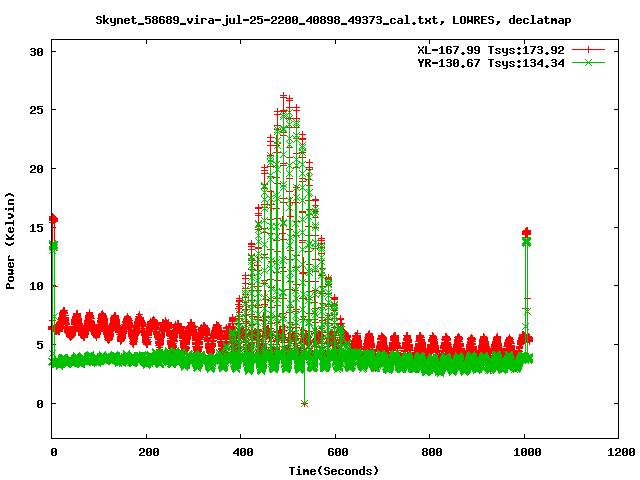Click the x-axis tick label 1000

pyautogui.click(x=527, y=452)
